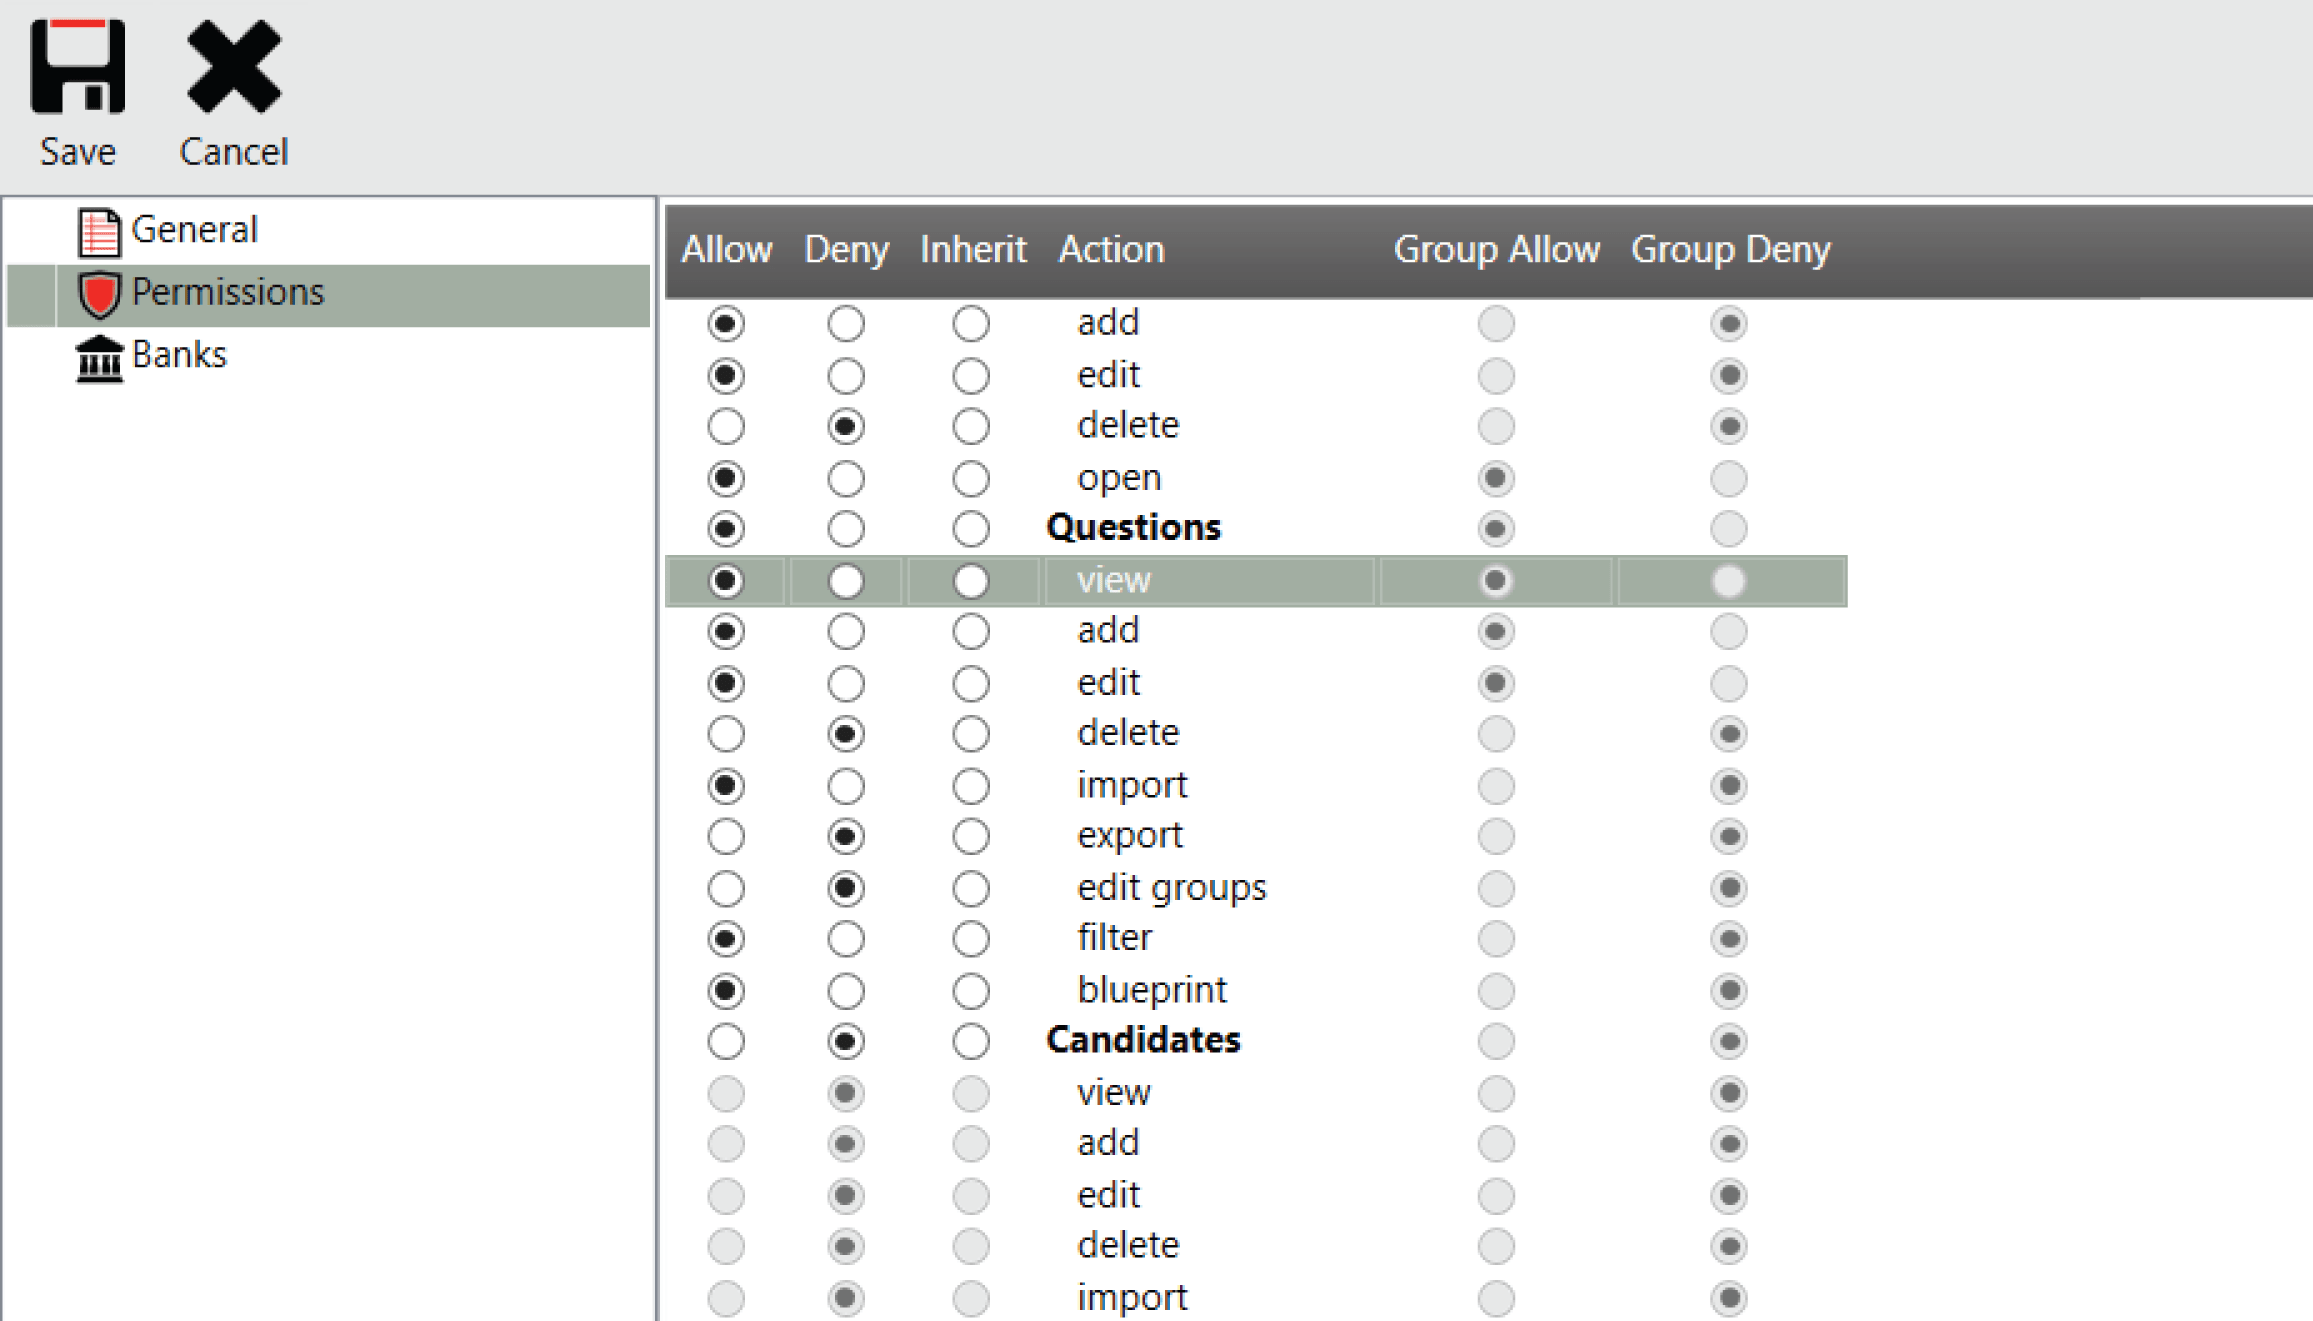Screen dimensions: 2313x1321
Task: Set Questions delete to Allow
Action: (726, 734)
